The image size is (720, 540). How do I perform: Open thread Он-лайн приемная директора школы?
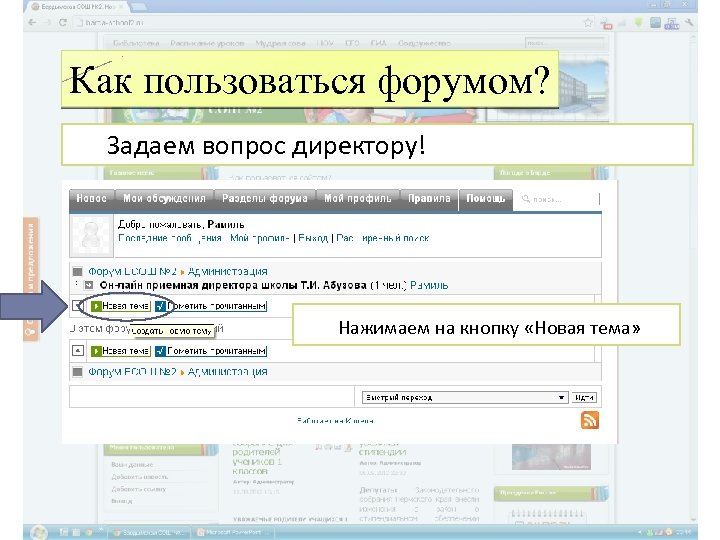click(233, 285)
